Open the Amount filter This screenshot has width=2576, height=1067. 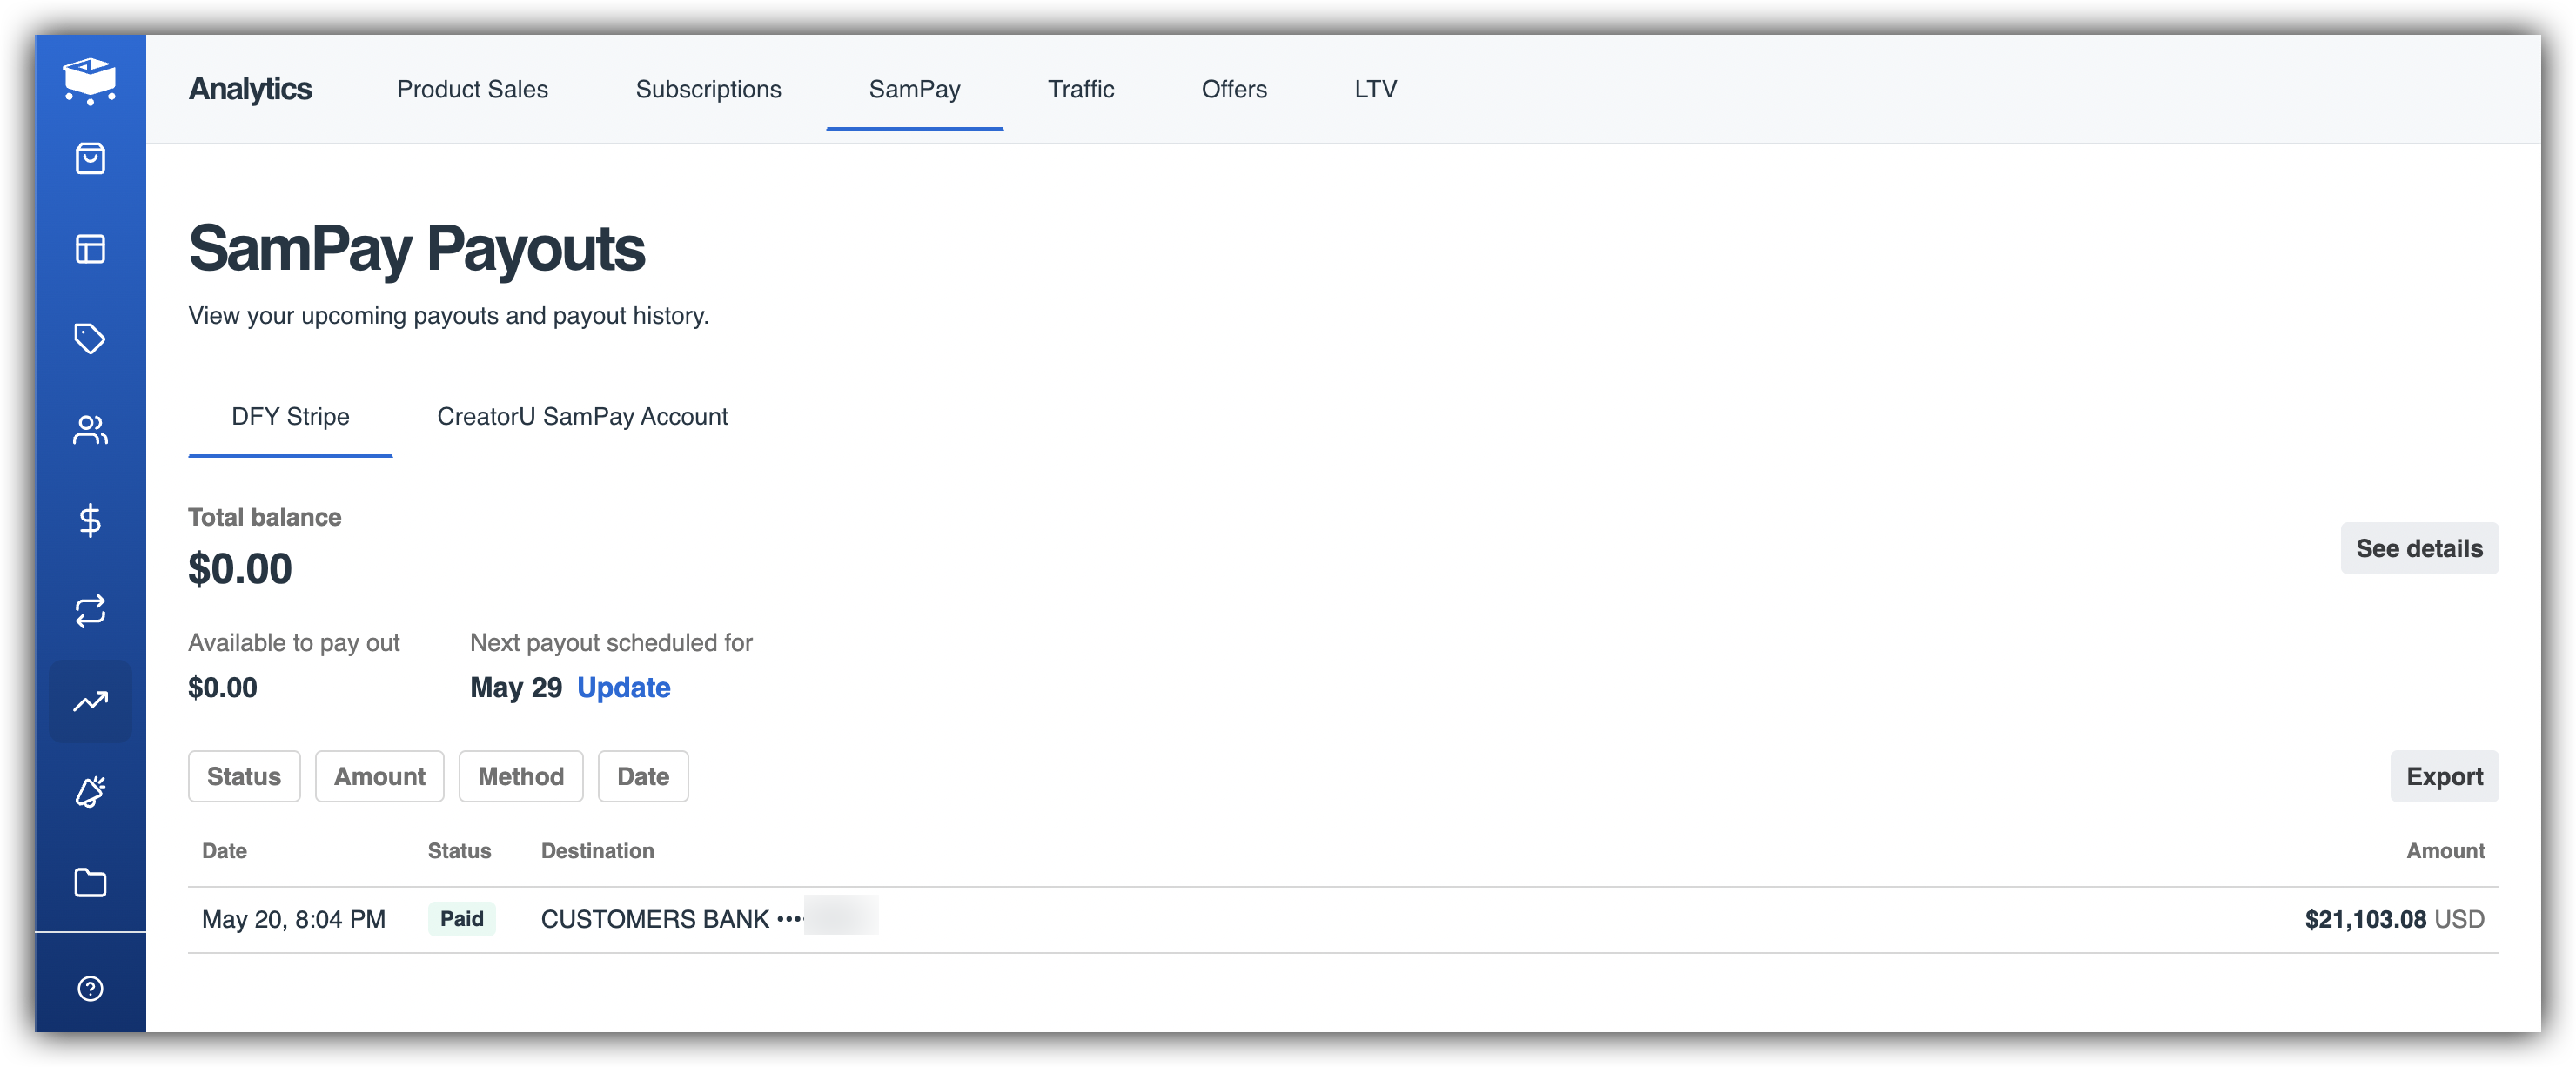tap(379, 776)
